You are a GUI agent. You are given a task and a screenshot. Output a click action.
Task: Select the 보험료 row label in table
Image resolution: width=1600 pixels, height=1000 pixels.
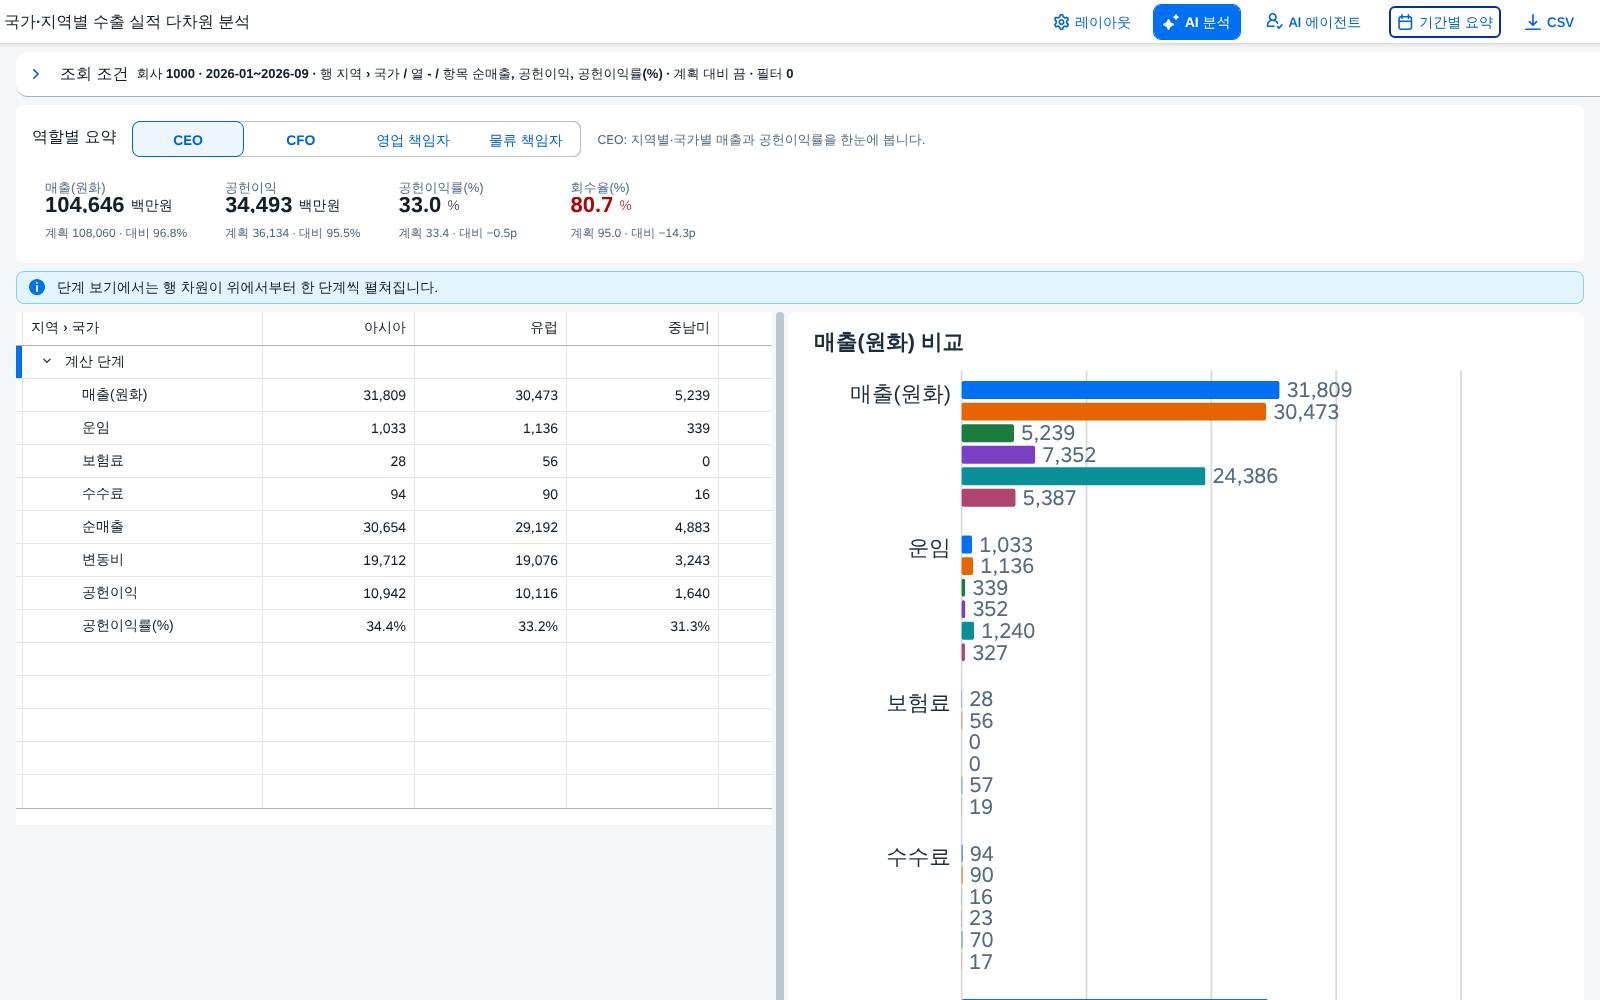103,461
